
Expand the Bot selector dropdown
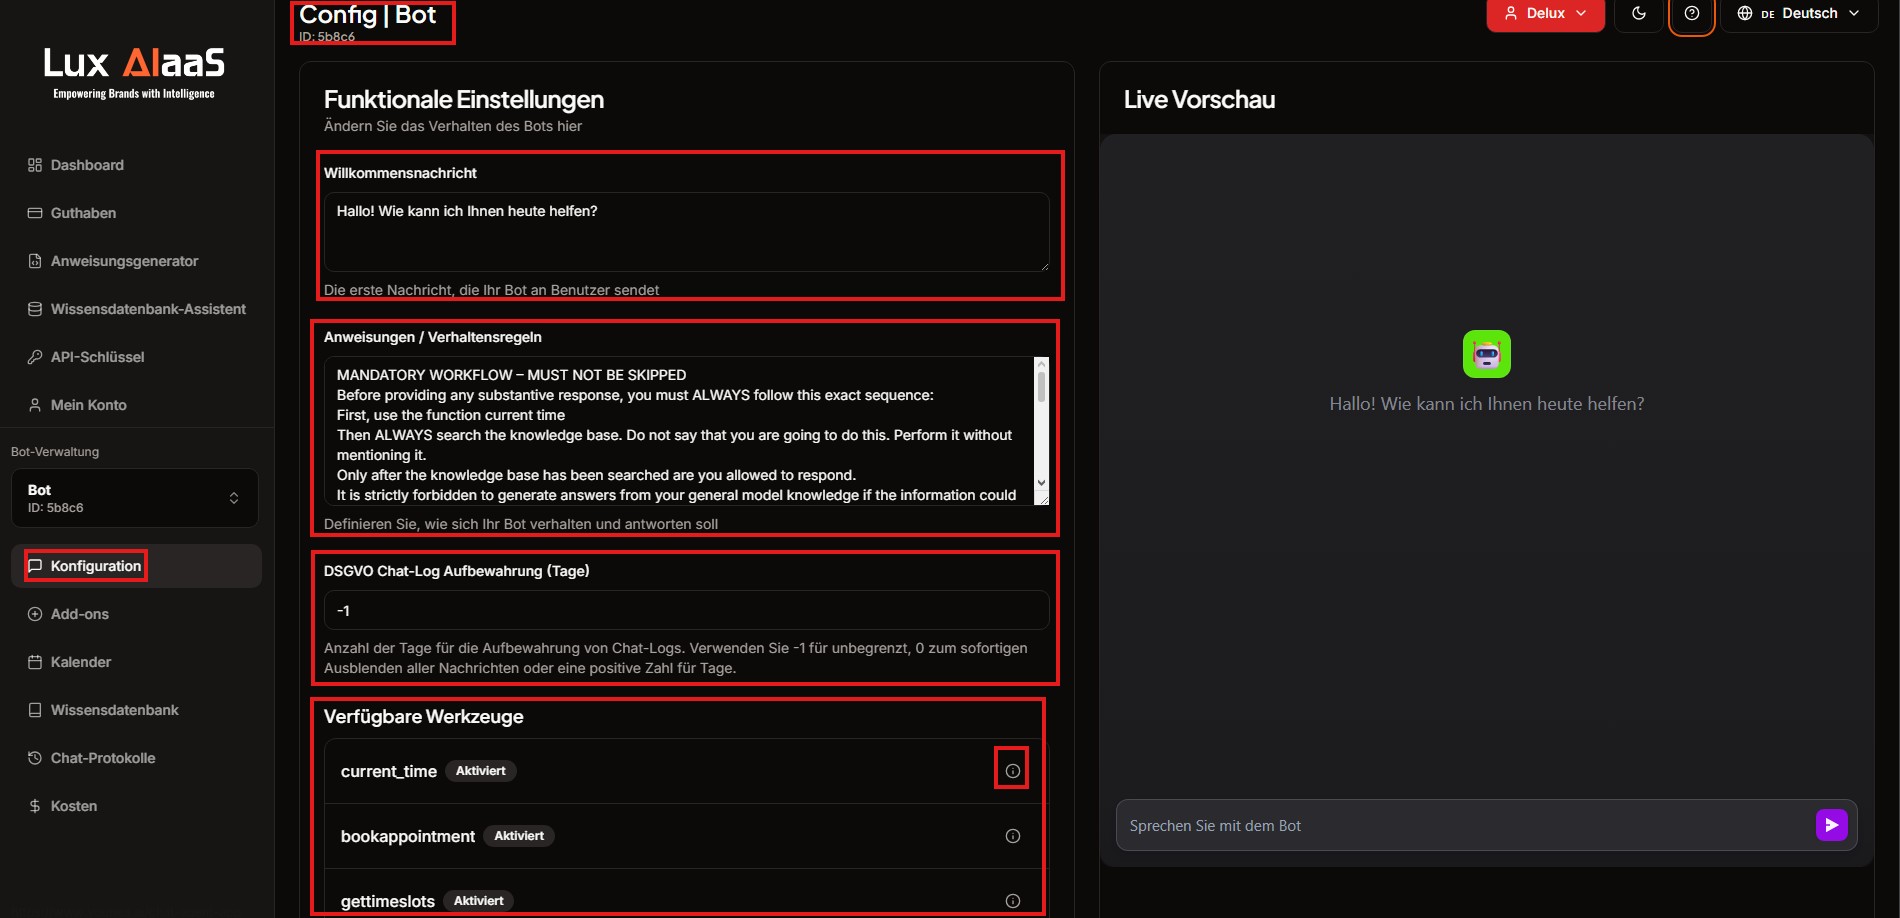tap(135, 498)
